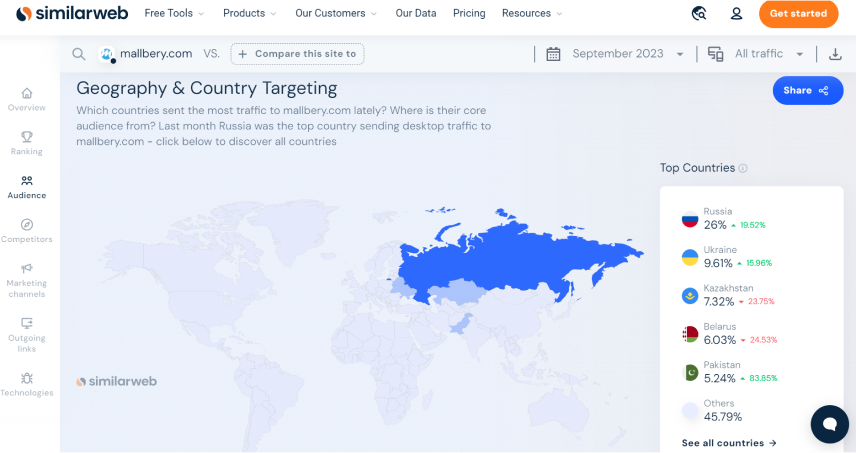
Task: Open the website search globe icon
Action: click(699, 13)
